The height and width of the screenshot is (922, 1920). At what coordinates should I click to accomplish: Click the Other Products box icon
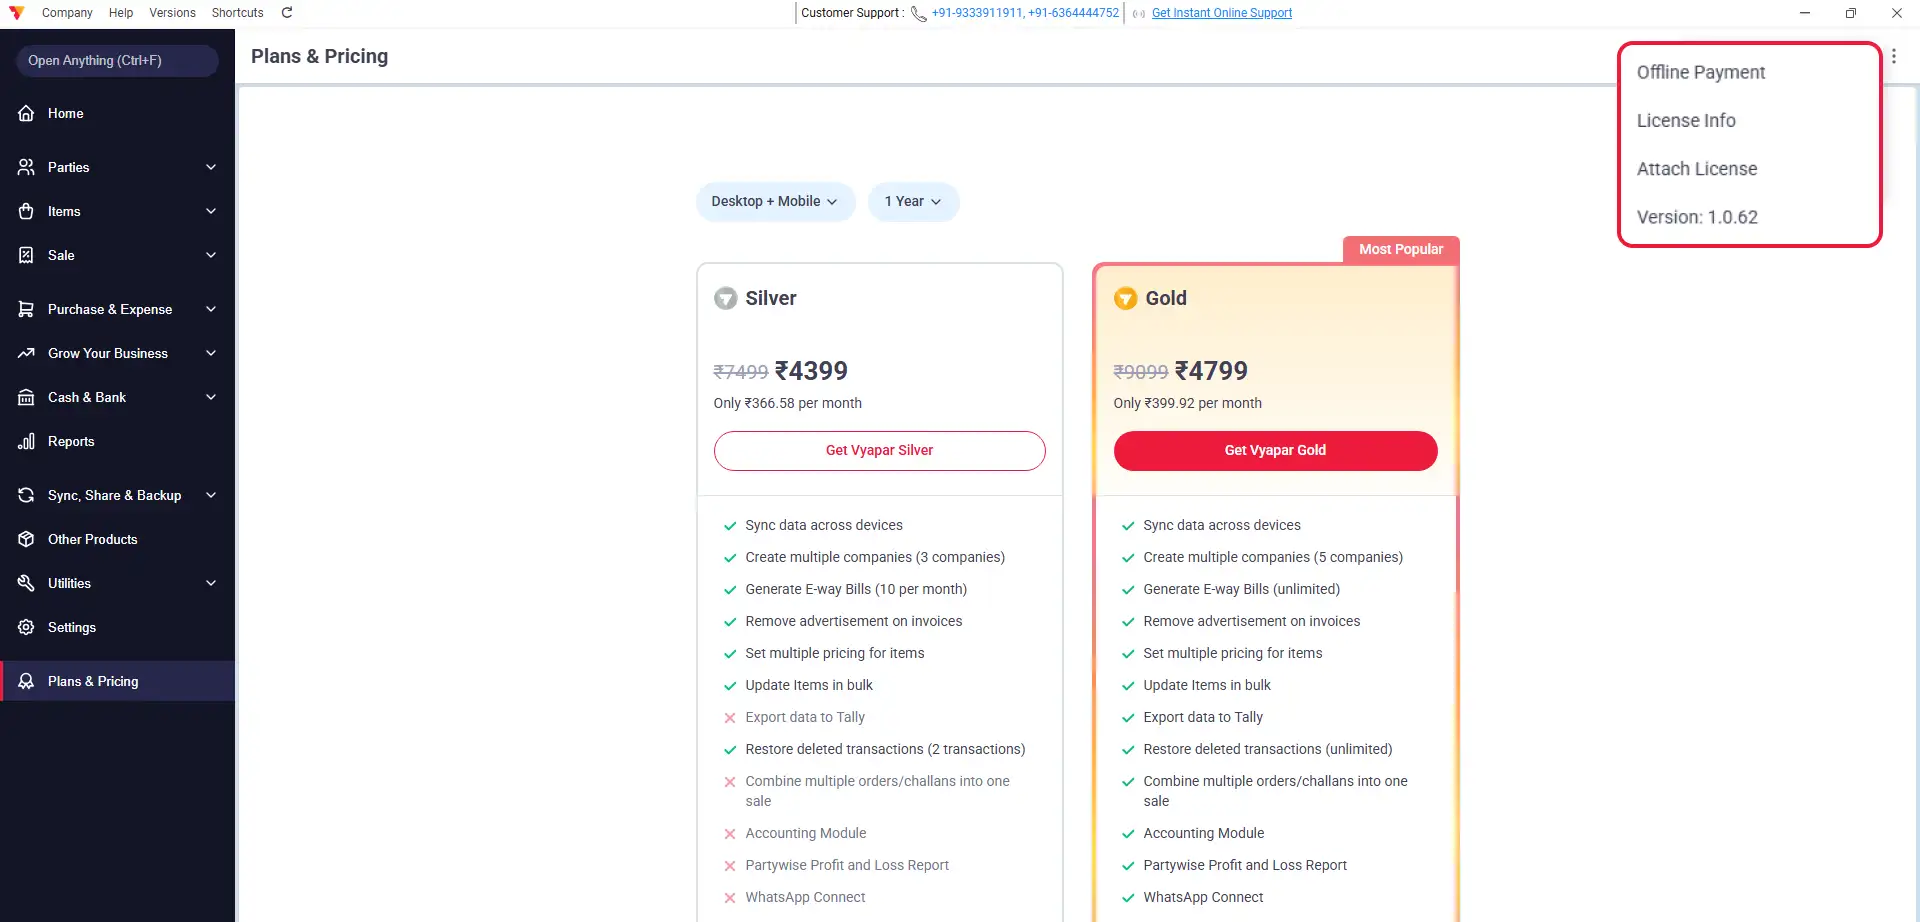click(x=27, y=539)
